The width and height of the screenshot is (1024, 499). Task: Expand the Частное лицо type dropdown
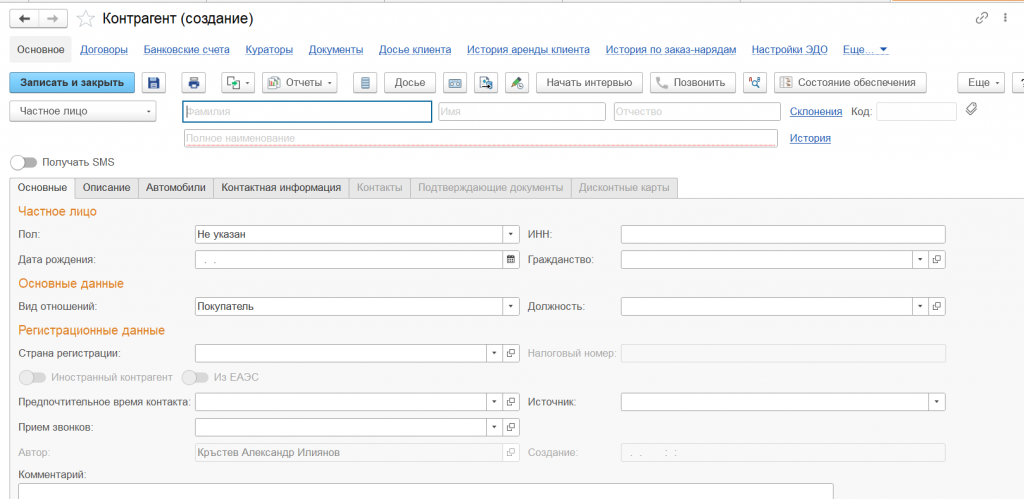point(149,112)
